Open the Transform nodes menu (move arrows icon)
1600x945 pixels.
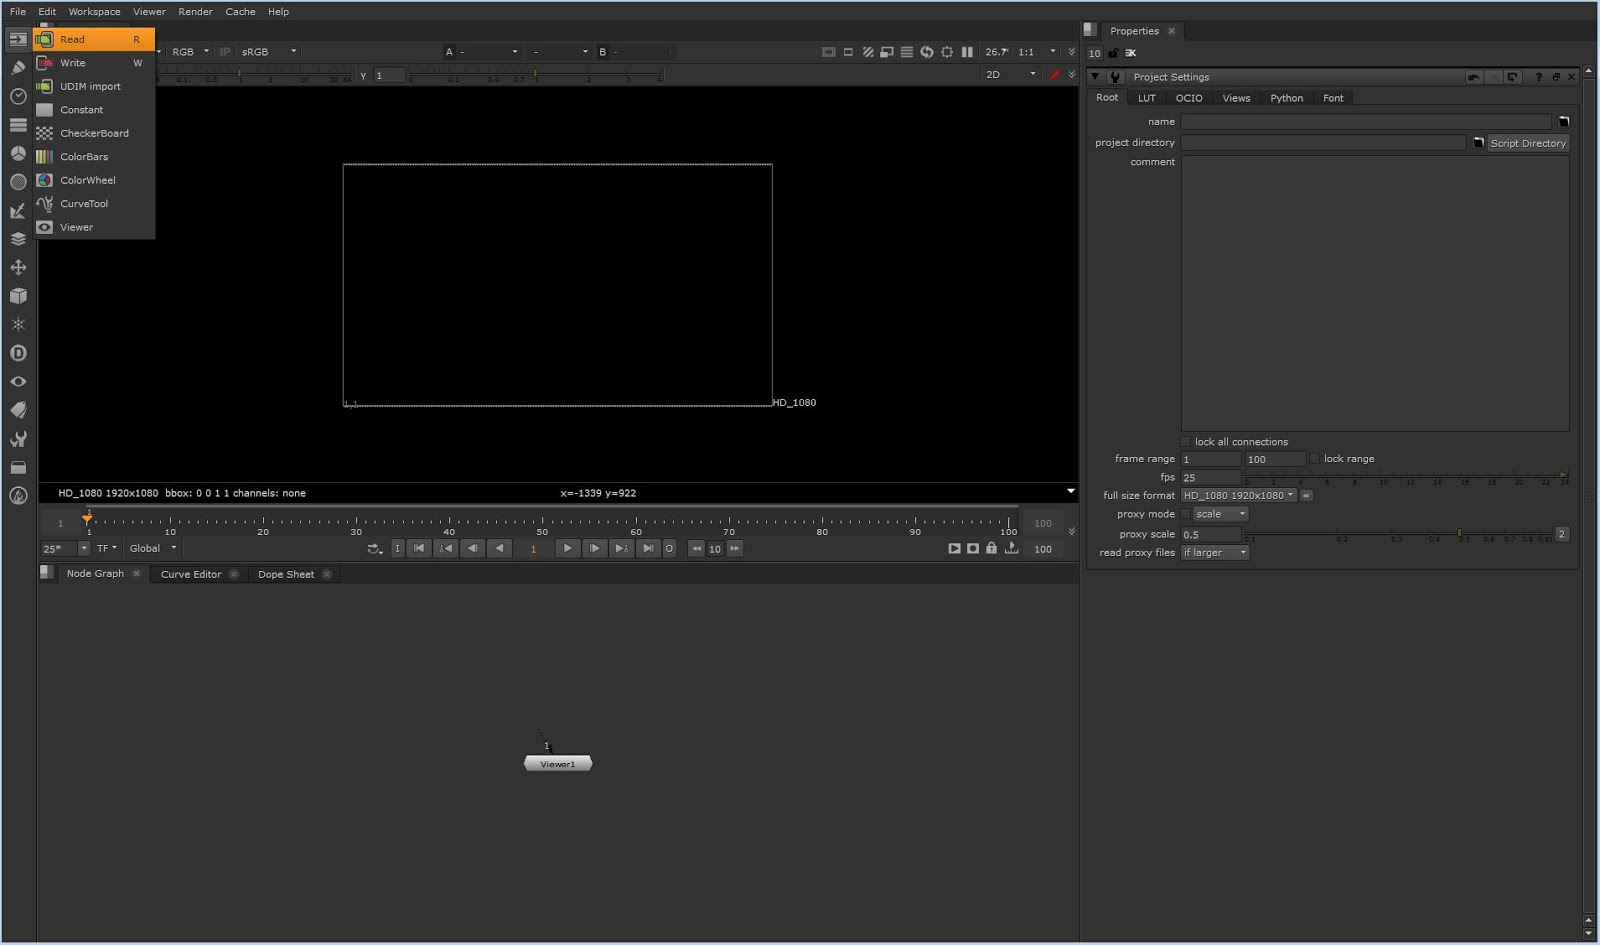pos(18,268)
